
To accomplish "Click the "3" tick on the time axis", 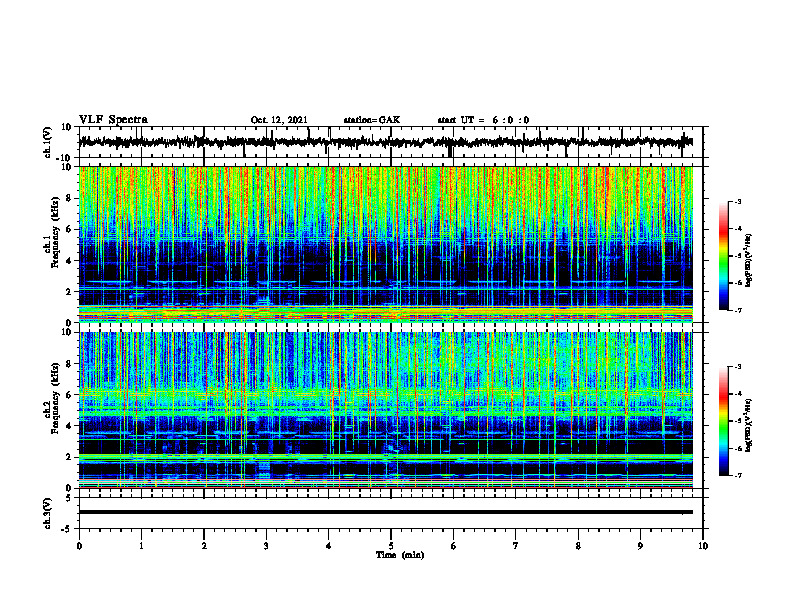I will 266,546.
